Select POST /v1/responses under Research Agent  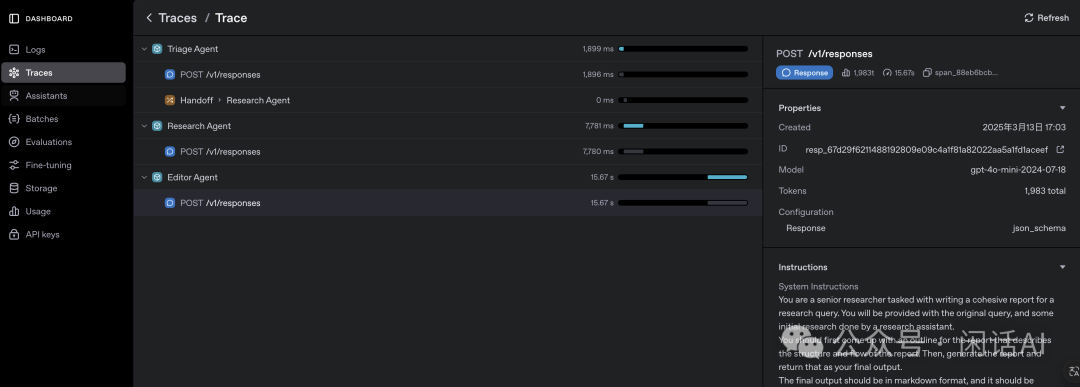tap(448, 151)
